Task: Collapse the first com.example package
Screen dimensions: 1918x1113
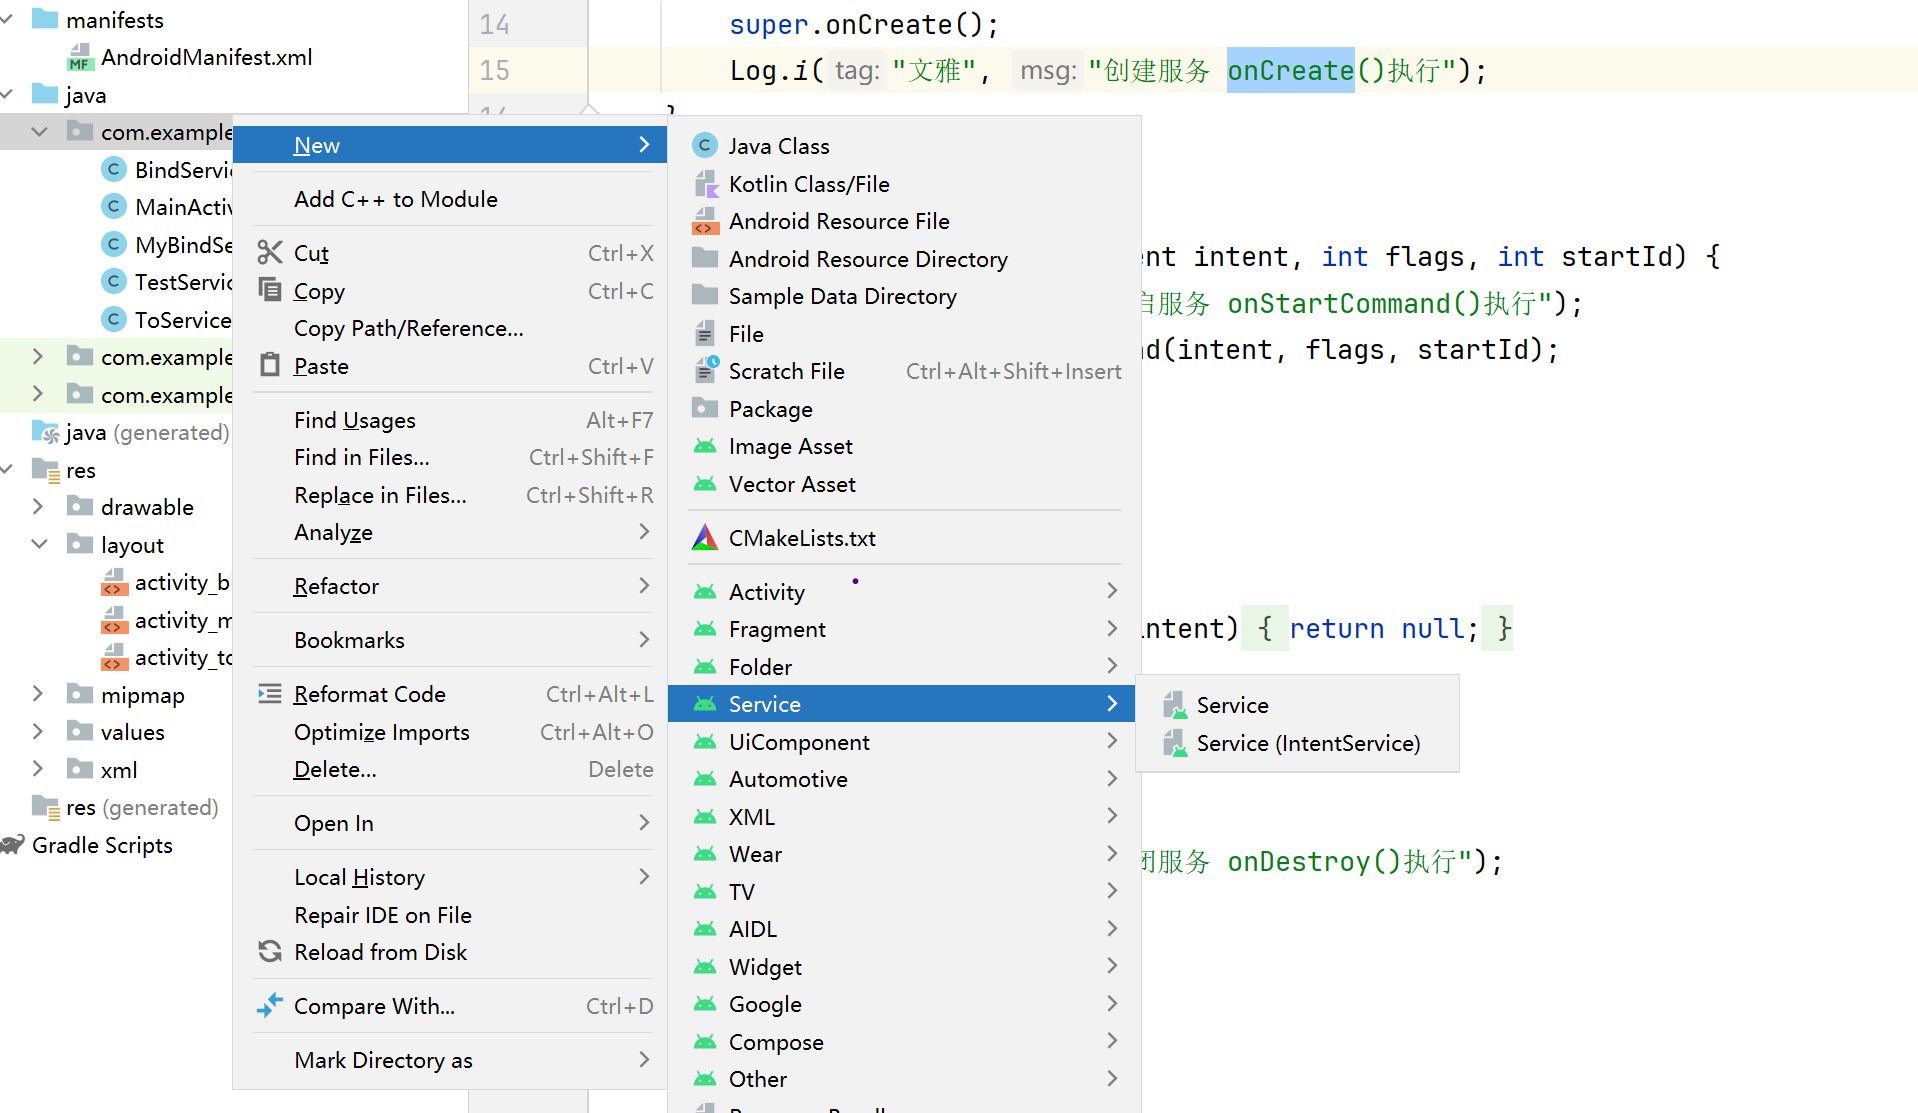Action: coord(40,132)
